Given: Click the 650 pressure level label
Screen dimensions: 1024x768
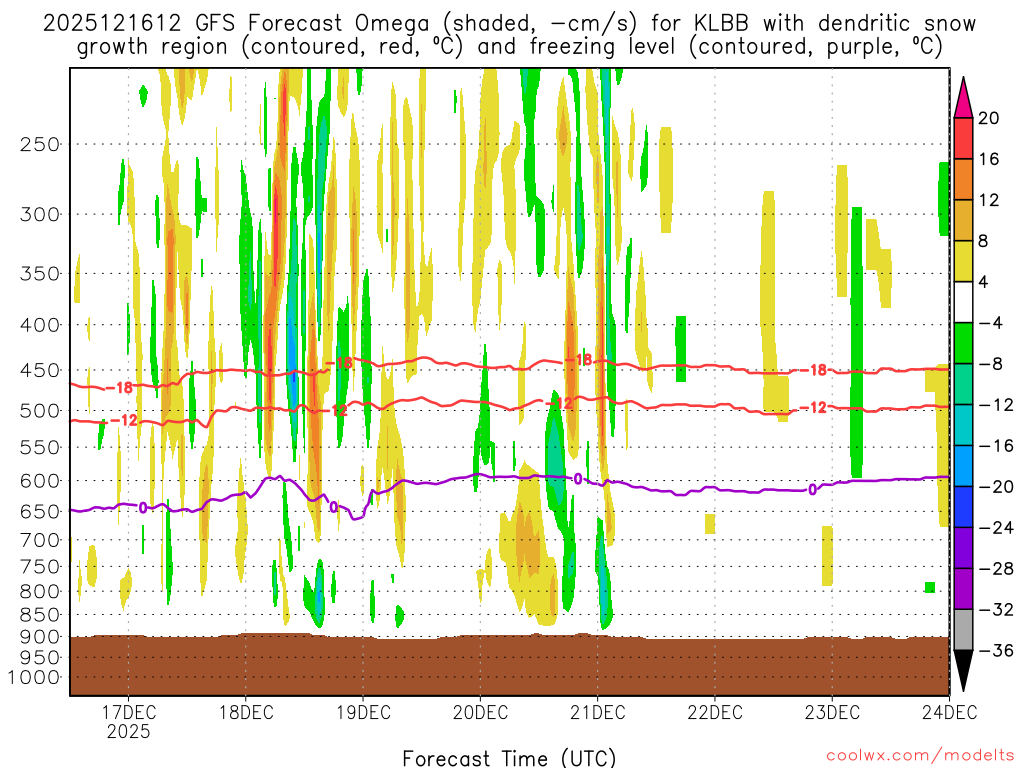Looking at the screenshot, I should coord(40,511).
